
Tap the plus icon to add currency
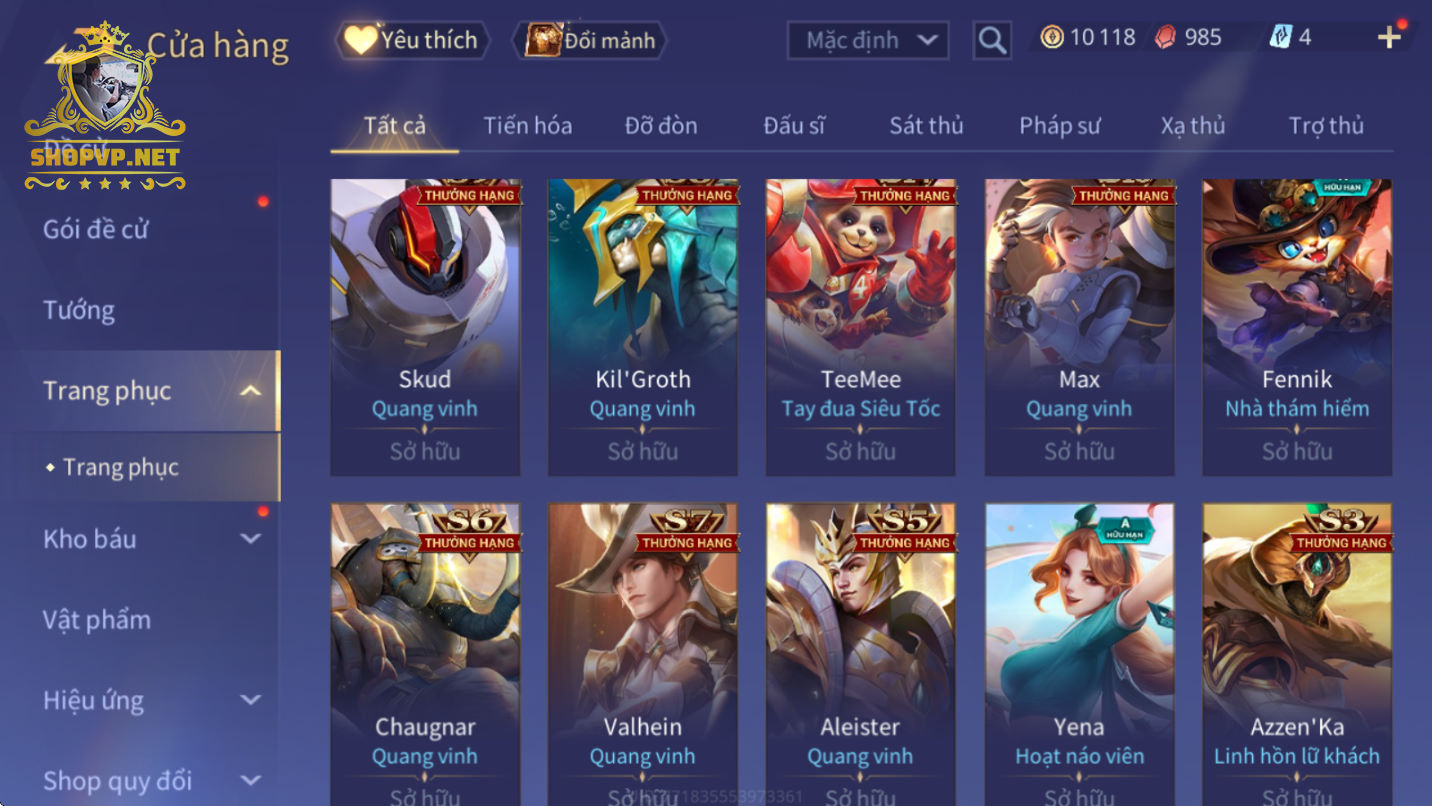(x=1389, y=38)
